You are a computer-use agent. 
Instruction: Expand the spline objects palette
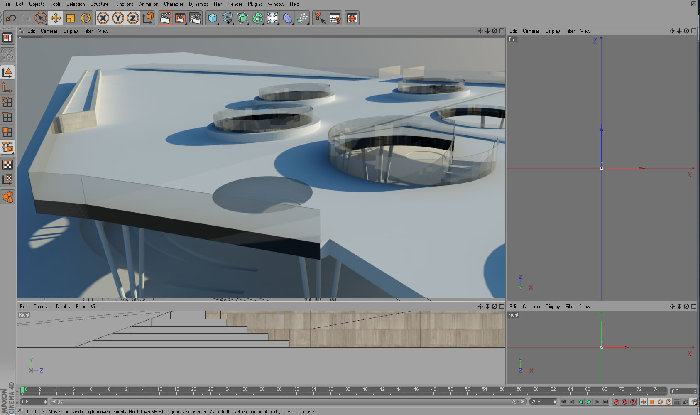[x=228, y=18]
